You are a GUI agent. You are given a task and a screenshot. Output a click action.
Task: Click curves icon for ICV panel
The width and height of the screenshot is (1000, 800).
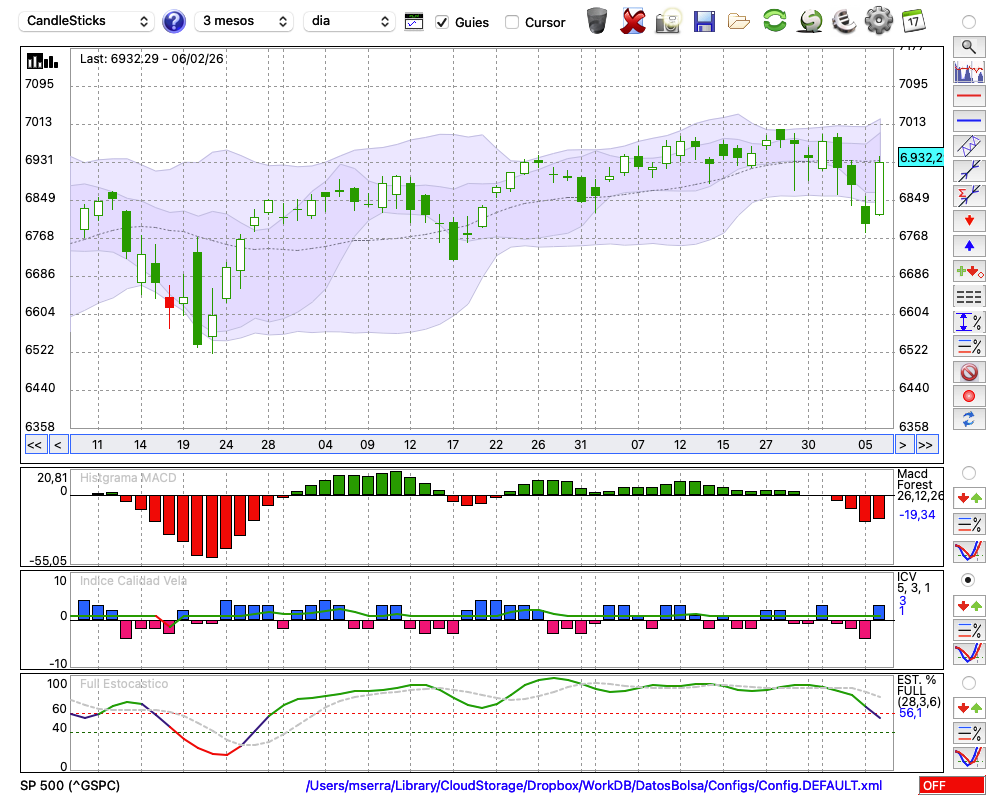point(969,654)
